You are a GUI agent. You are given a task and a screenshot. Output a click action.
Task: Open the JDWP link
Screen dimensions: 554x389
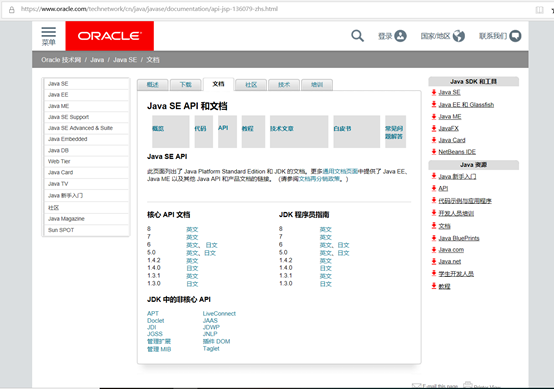(211, 327)
